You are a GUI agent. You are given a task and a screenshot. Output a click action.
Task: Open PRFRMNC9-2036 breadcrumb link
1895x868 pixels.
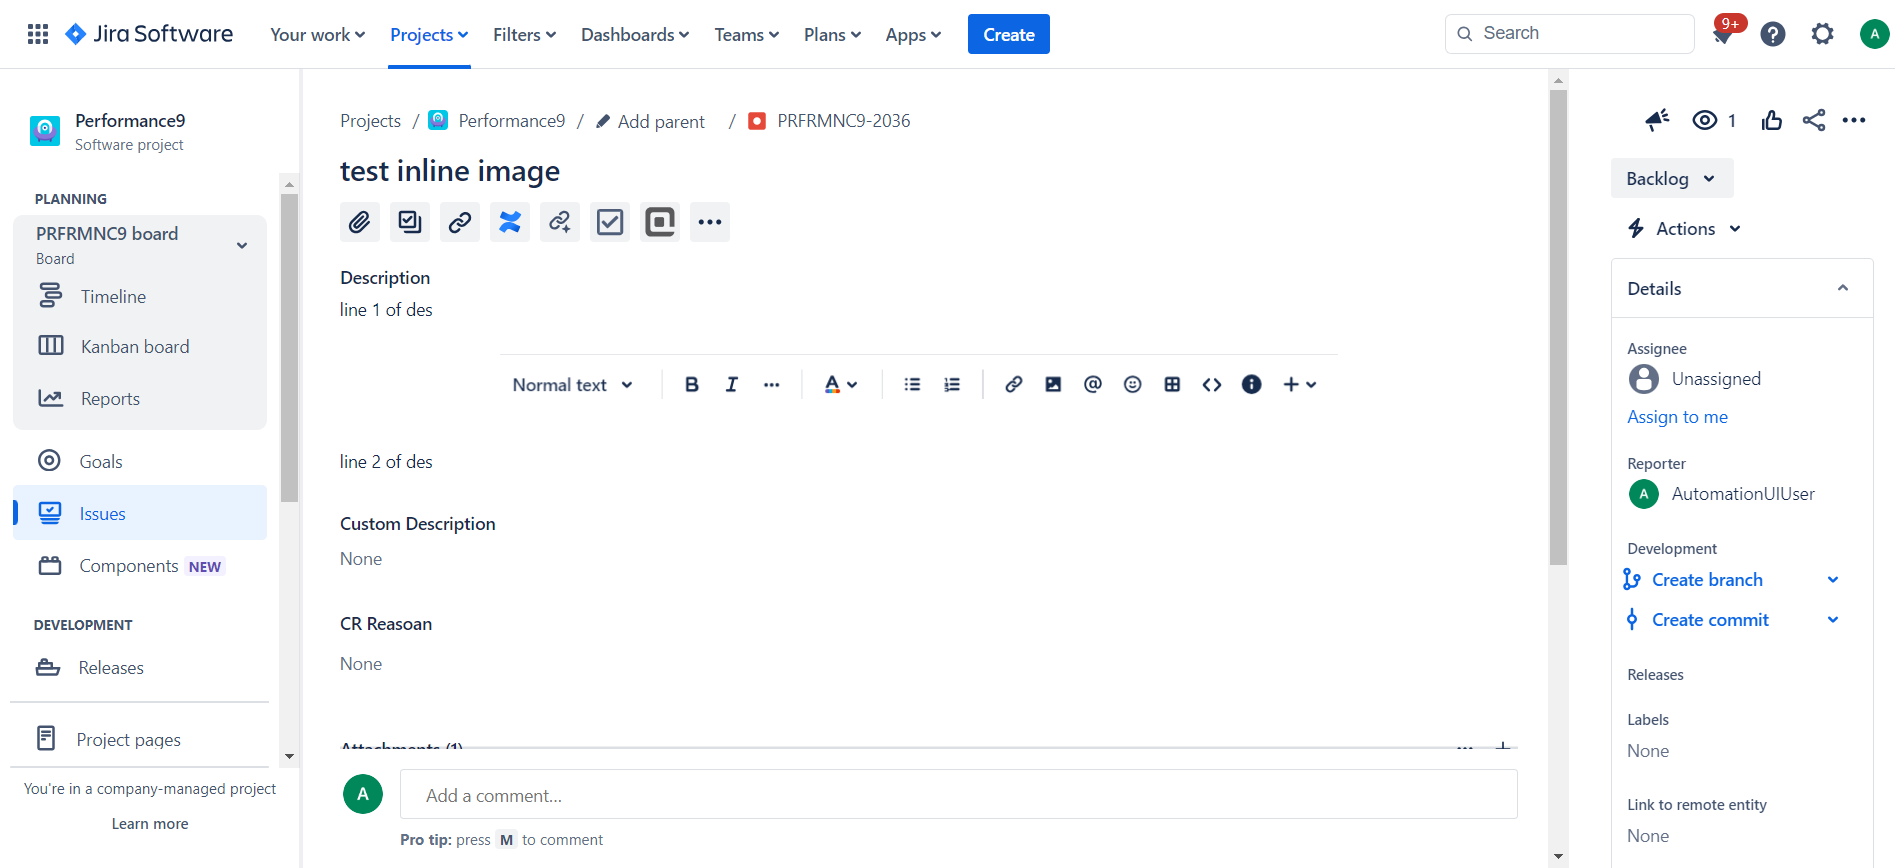pyautogui.click(x=843, y=121)
